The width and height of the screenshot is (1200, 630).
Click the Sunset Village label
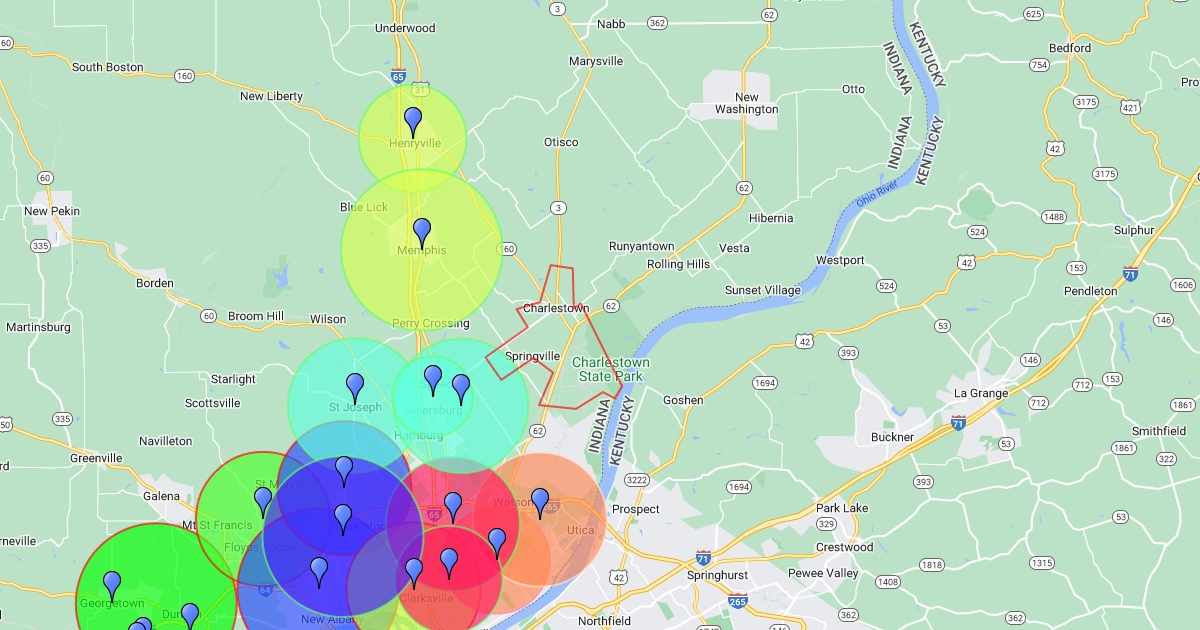tap(763, 290)
